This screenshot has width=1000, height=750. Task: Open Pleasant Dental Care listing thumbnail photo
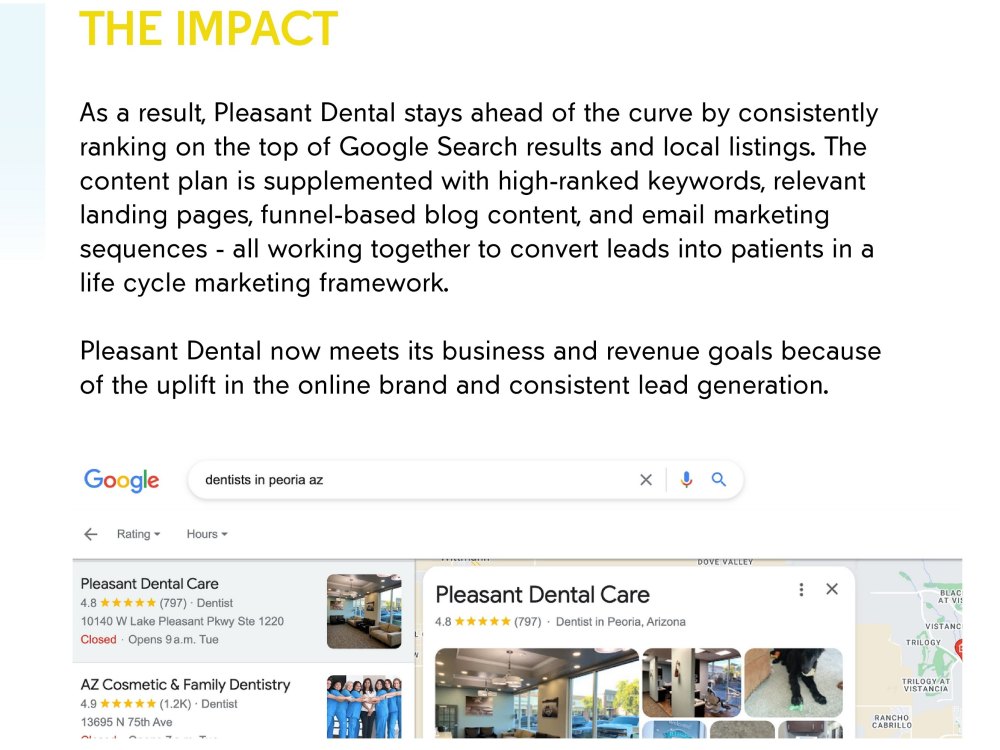(364, 611)
